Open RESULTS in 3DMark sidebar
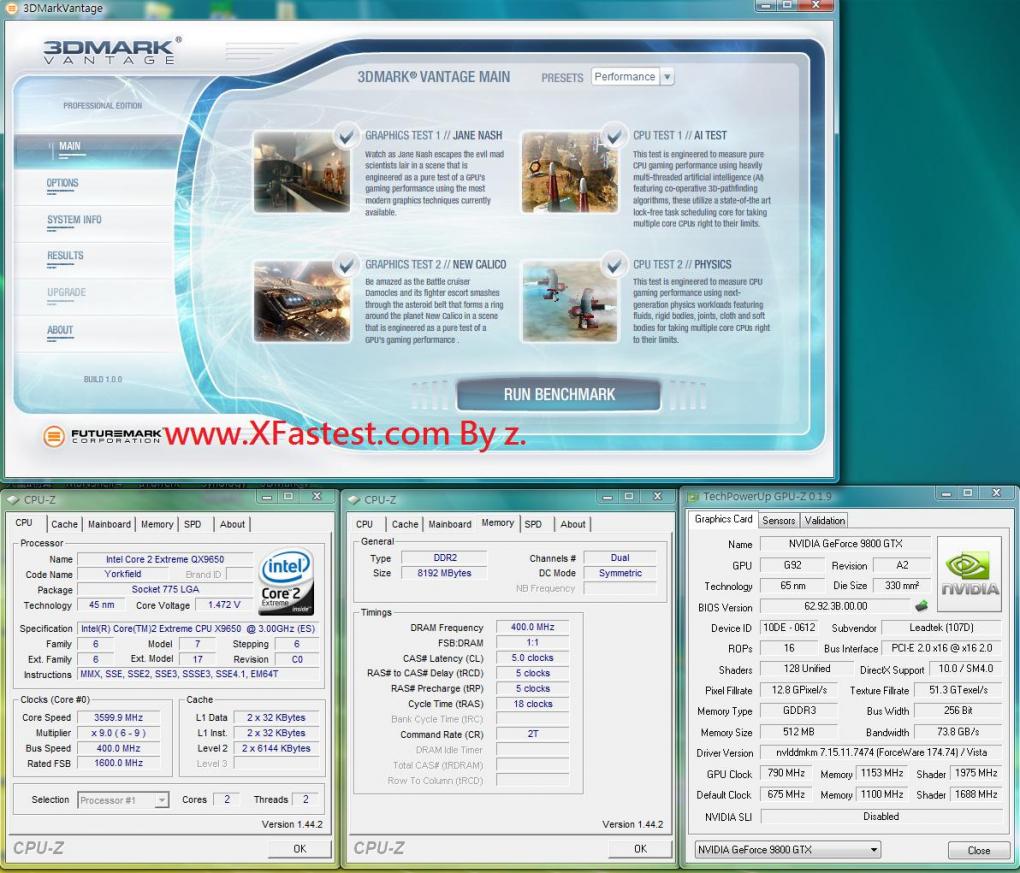Screen dimensions: 1020x873 pos(65,256)
